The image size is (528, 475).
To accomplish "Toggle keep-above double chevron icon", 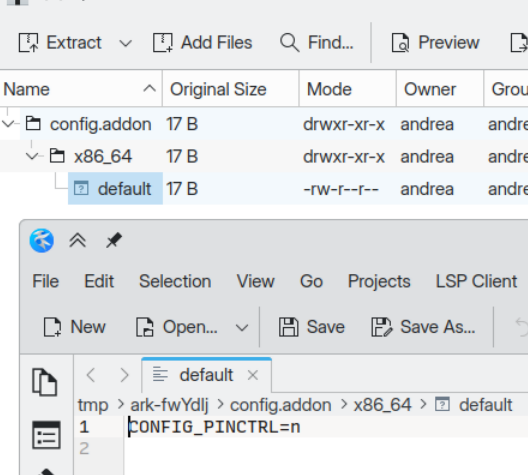I will [78, 241].
